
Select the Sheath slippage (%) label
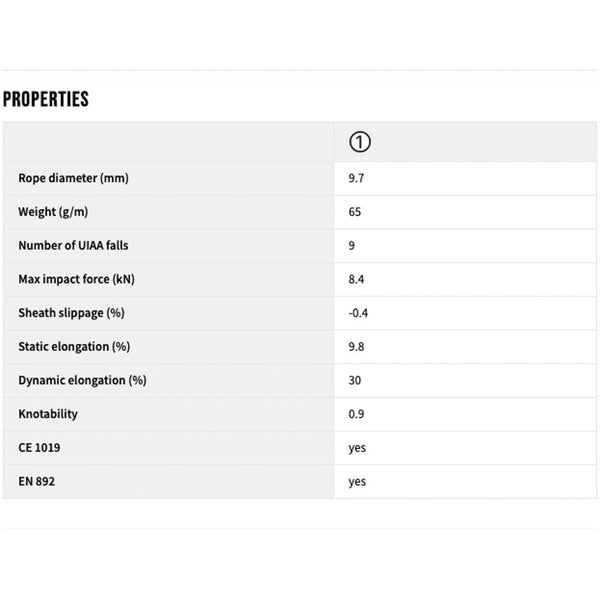point(71,313)
